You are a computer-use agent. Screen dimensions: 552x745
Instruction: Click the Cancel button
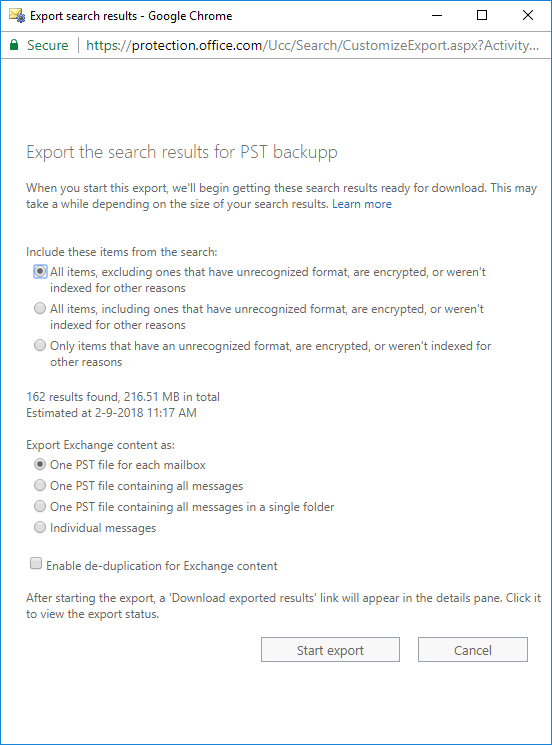tap(473, 649)
